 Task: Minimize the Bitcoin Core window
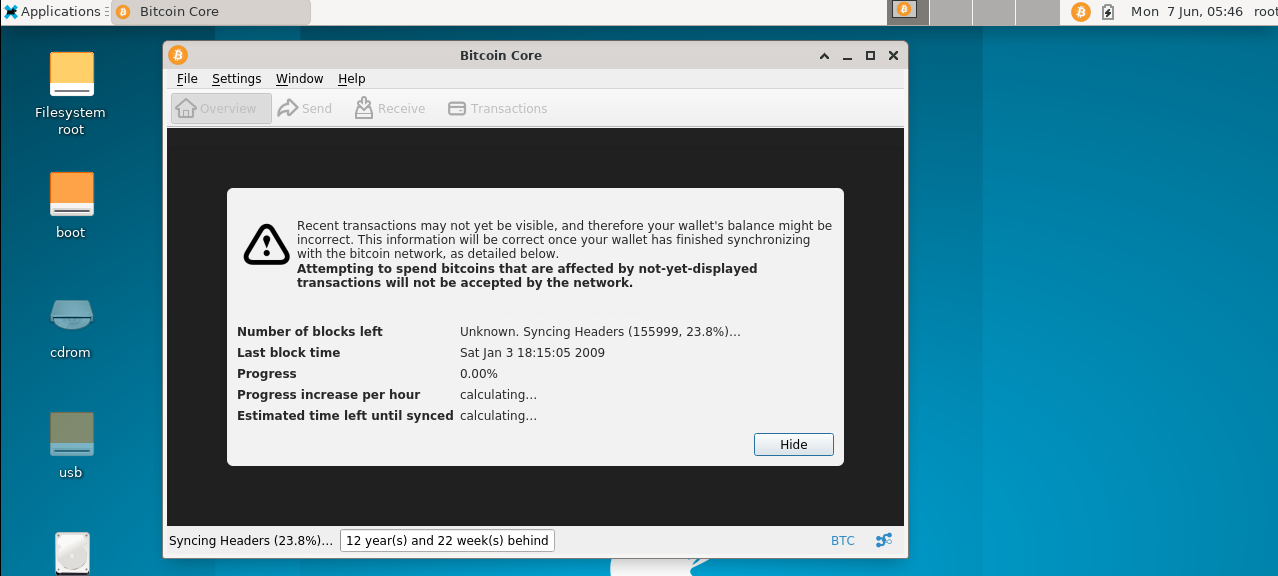pyautogui.click(x=847, y=56)
